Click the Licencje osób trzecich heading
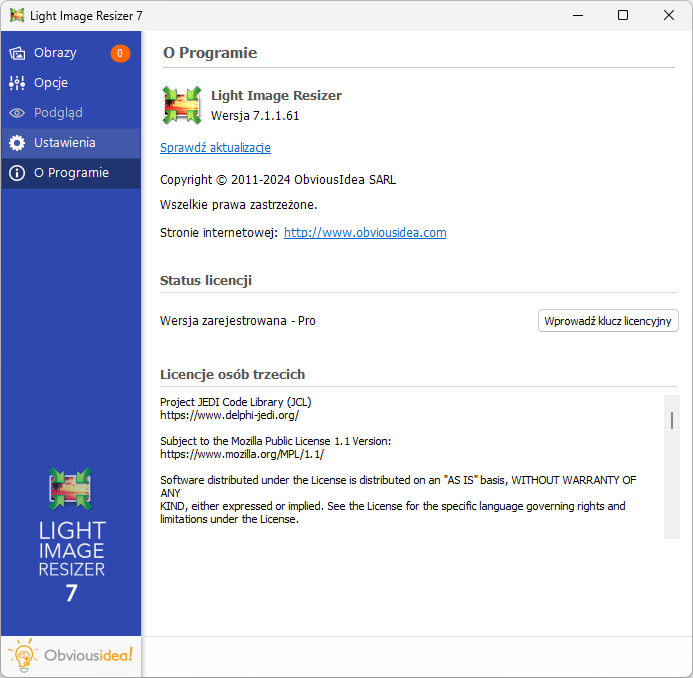Viewport: 693px width, 678px height. (232, 375)
